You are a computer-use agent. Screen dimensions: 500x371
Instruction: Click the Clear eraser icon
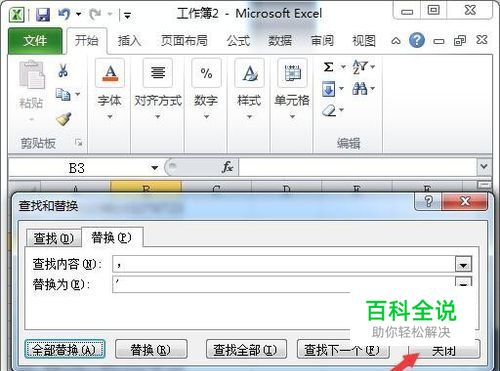(x=329, y=110)
